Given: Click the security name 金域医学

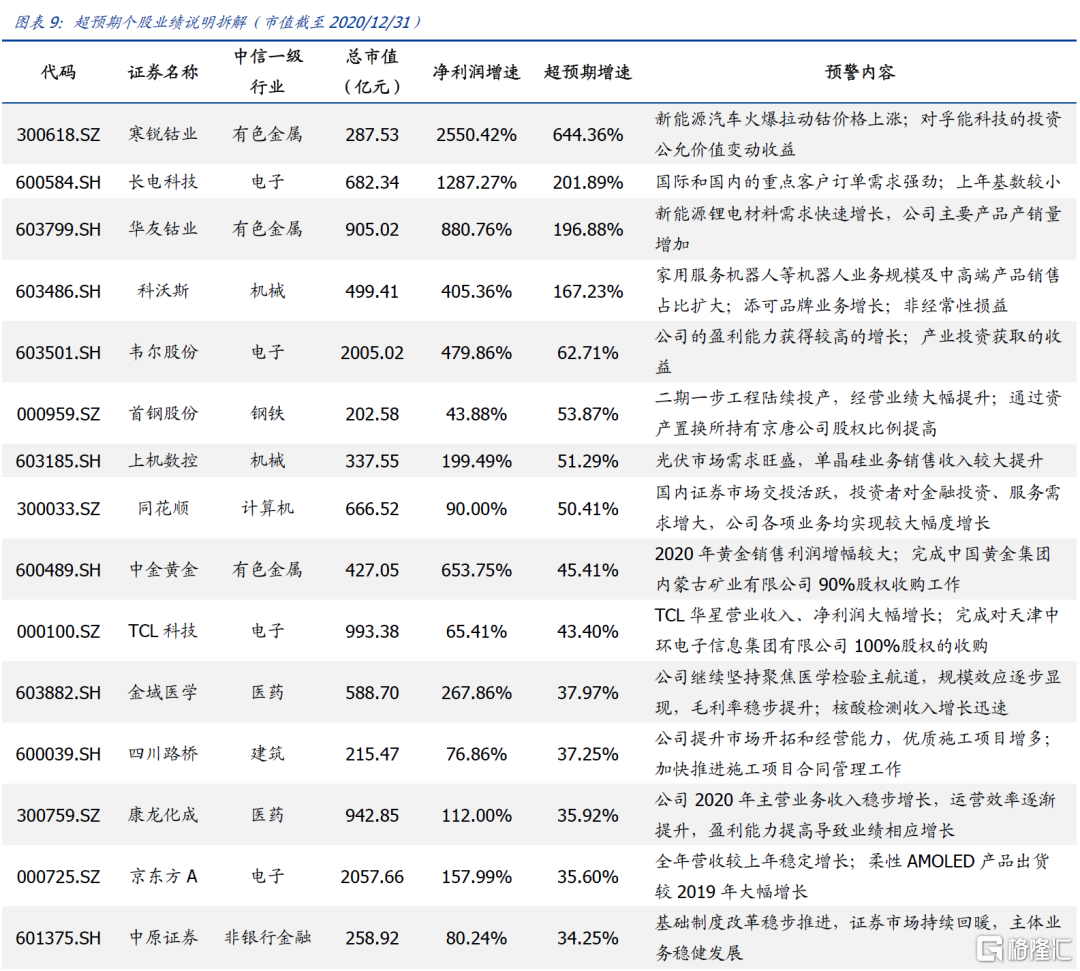Looking at the screenshot, I should (163, 692).
